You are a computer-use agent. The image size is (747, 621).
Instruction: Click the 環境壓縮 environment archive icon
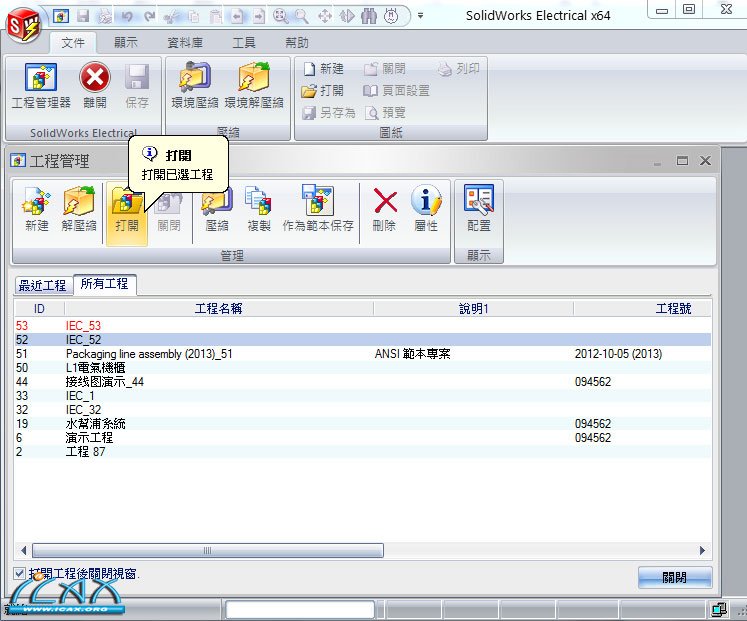coord(195,86)
